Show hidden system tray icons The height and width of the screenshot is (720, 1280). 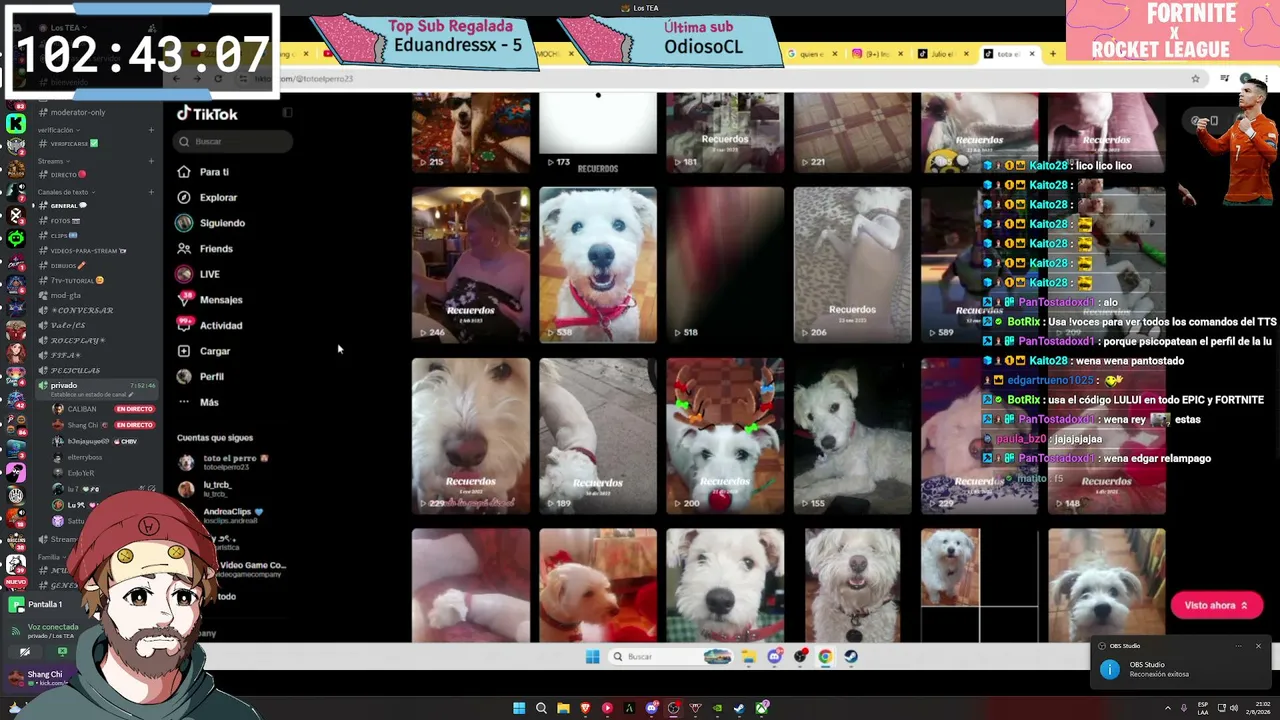pos(1168,708)
